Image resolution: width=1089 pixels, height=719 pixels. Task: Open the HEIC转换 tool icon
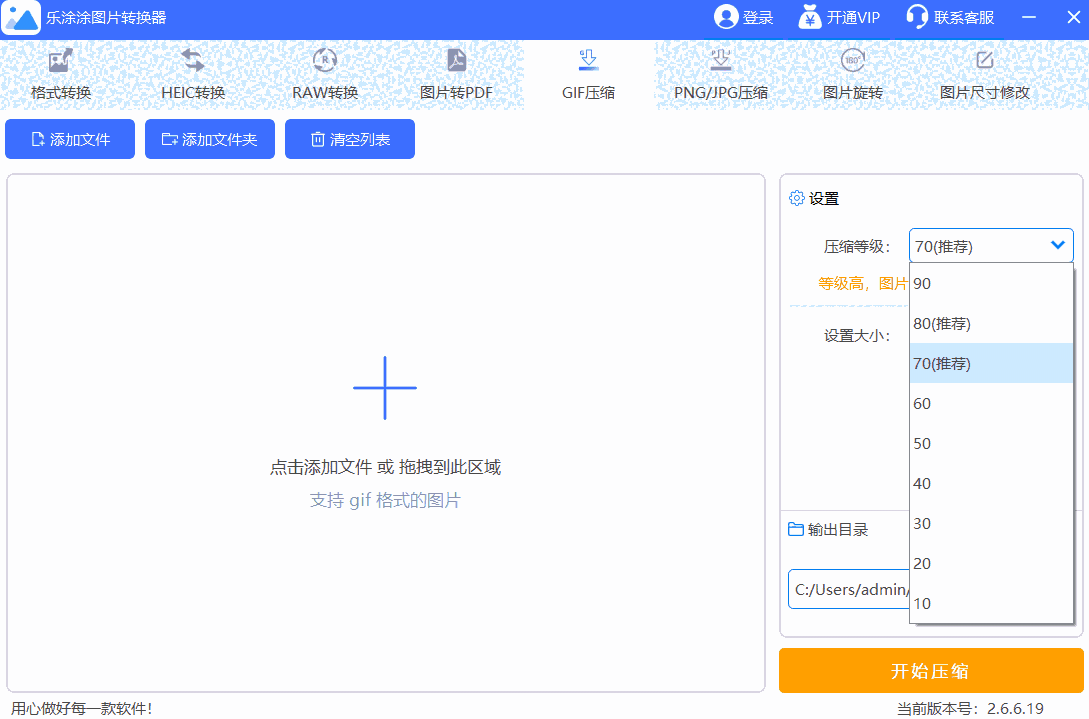(192, 61)
